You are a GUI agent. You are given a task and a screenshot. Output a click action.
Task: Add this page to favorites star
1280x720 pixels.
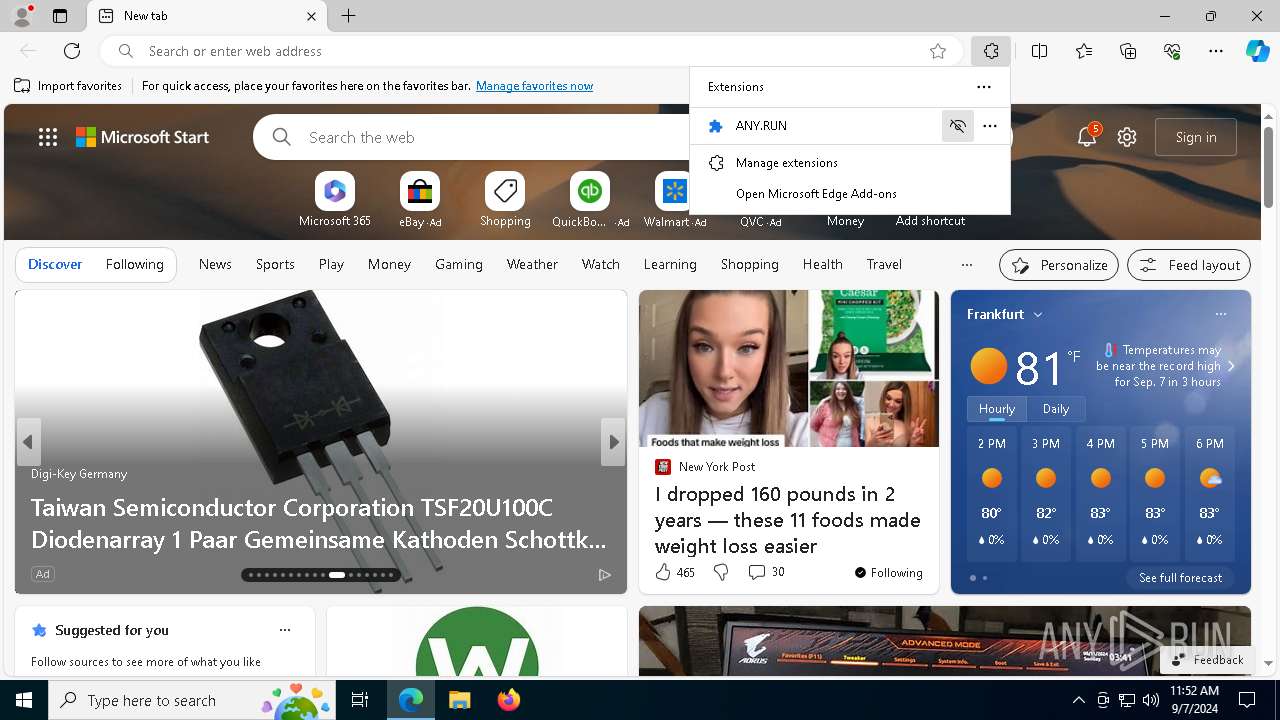938,51
